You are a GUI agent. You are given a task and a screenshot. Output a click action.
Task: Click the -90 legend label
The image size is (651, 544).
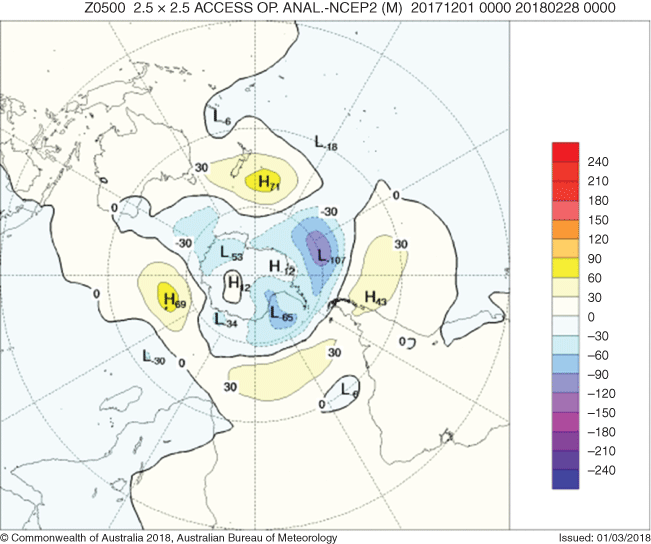point(598,375)
